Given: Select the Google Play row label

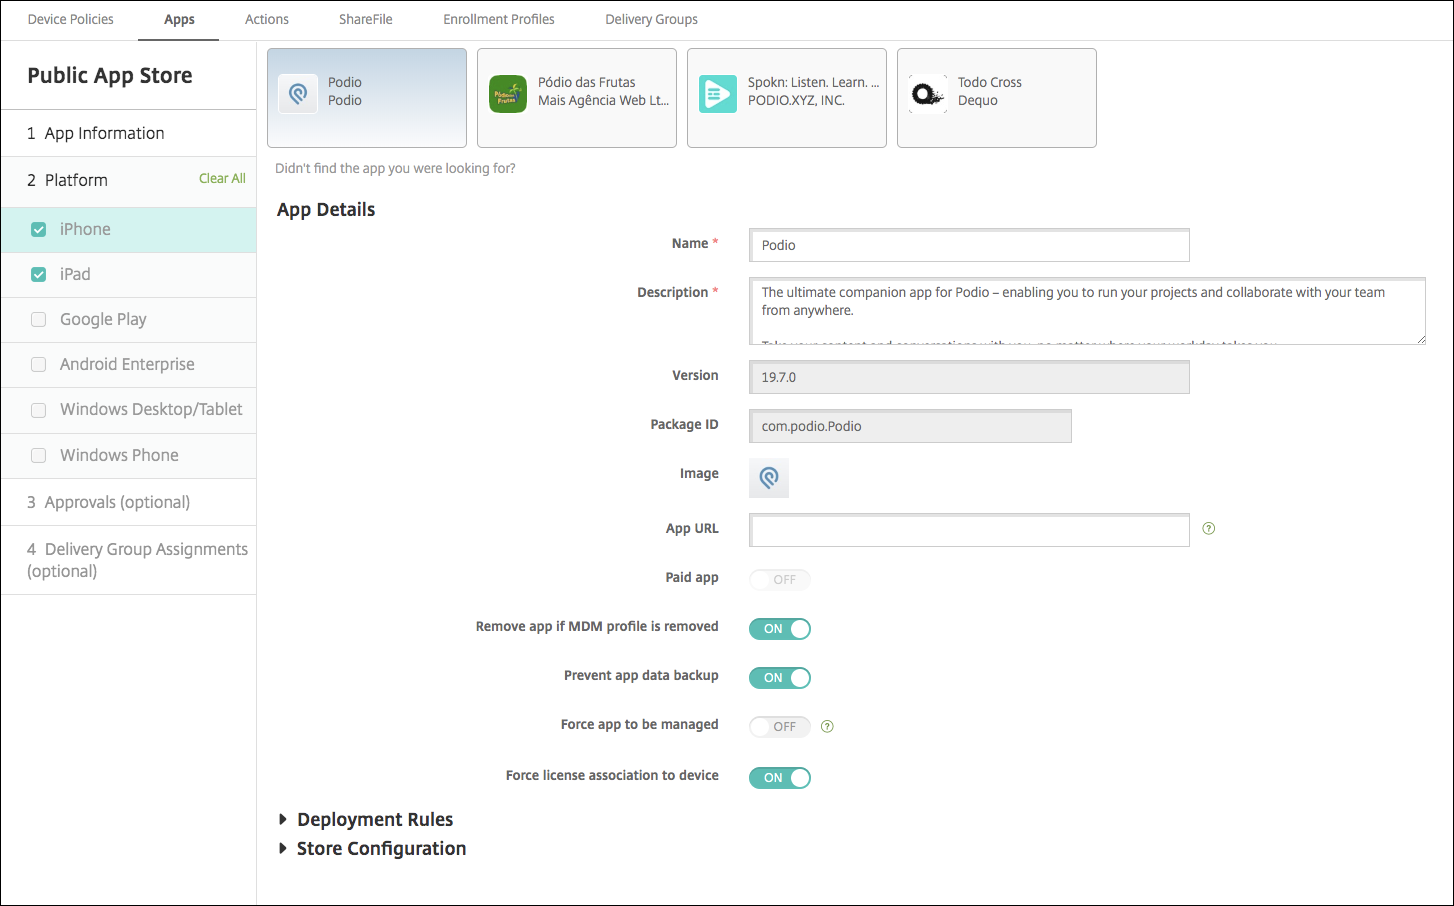Looking at the screenshot, I should 103,320.
